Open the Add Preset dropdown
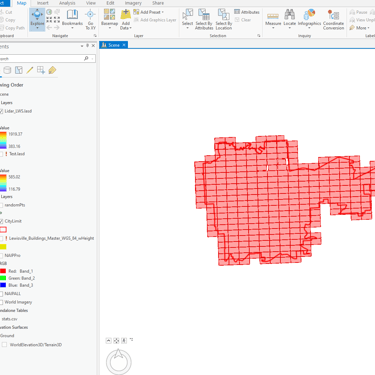Image resolution: width=375 pixels, height=375 pixels. coord(149,12)
